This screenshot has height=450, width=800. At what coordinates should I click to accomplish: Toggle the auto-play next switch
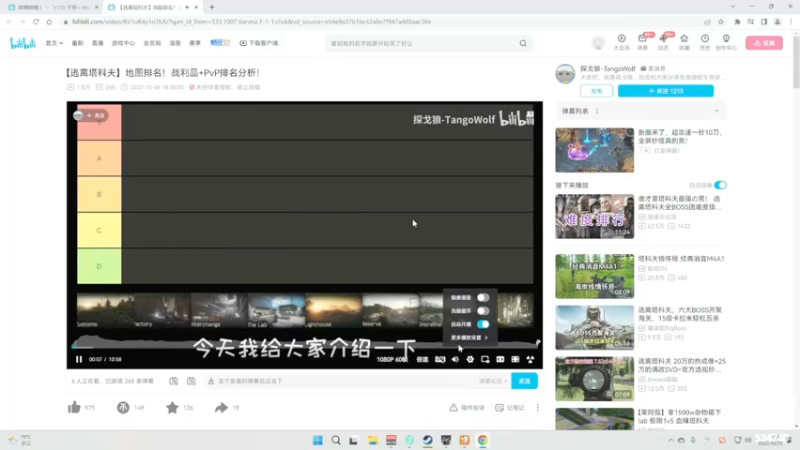pyautogui.click(x=720, y=185)
